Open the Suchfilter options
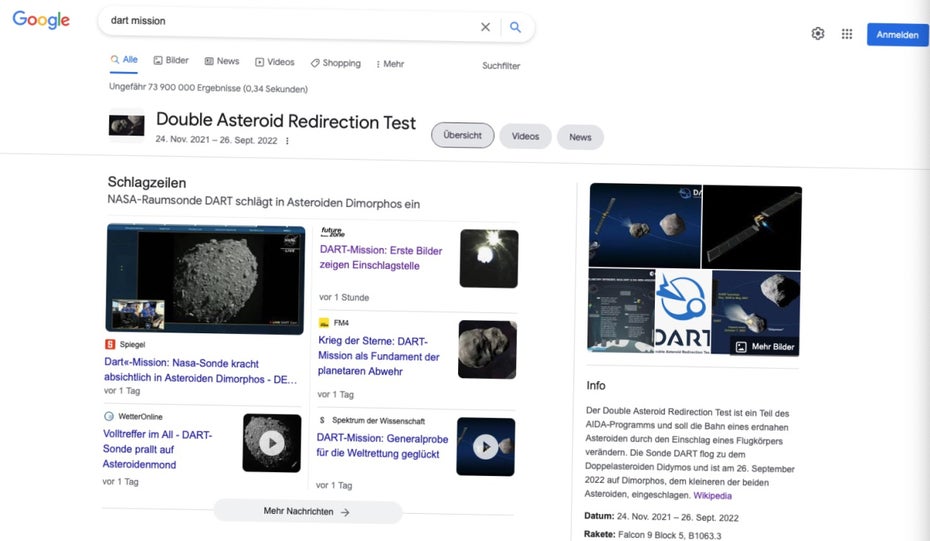The image size is (930, 541). 501,66
